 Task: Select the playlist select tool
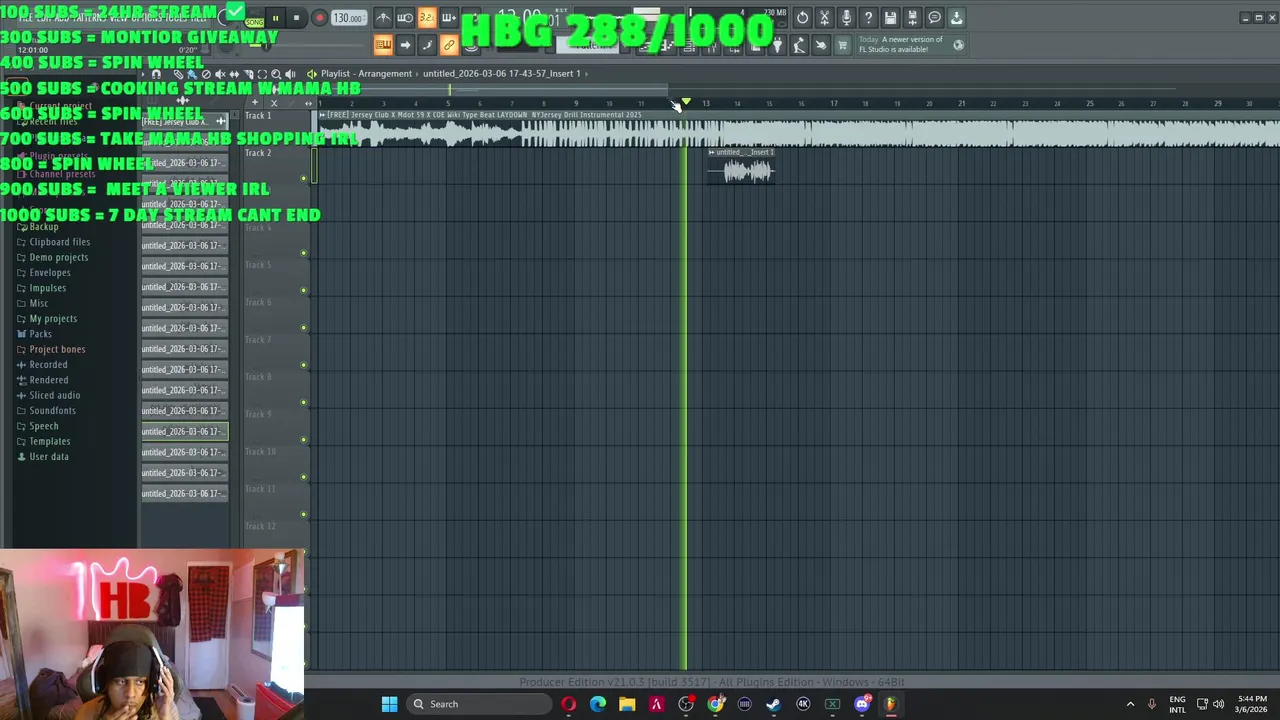pos(262,74)
